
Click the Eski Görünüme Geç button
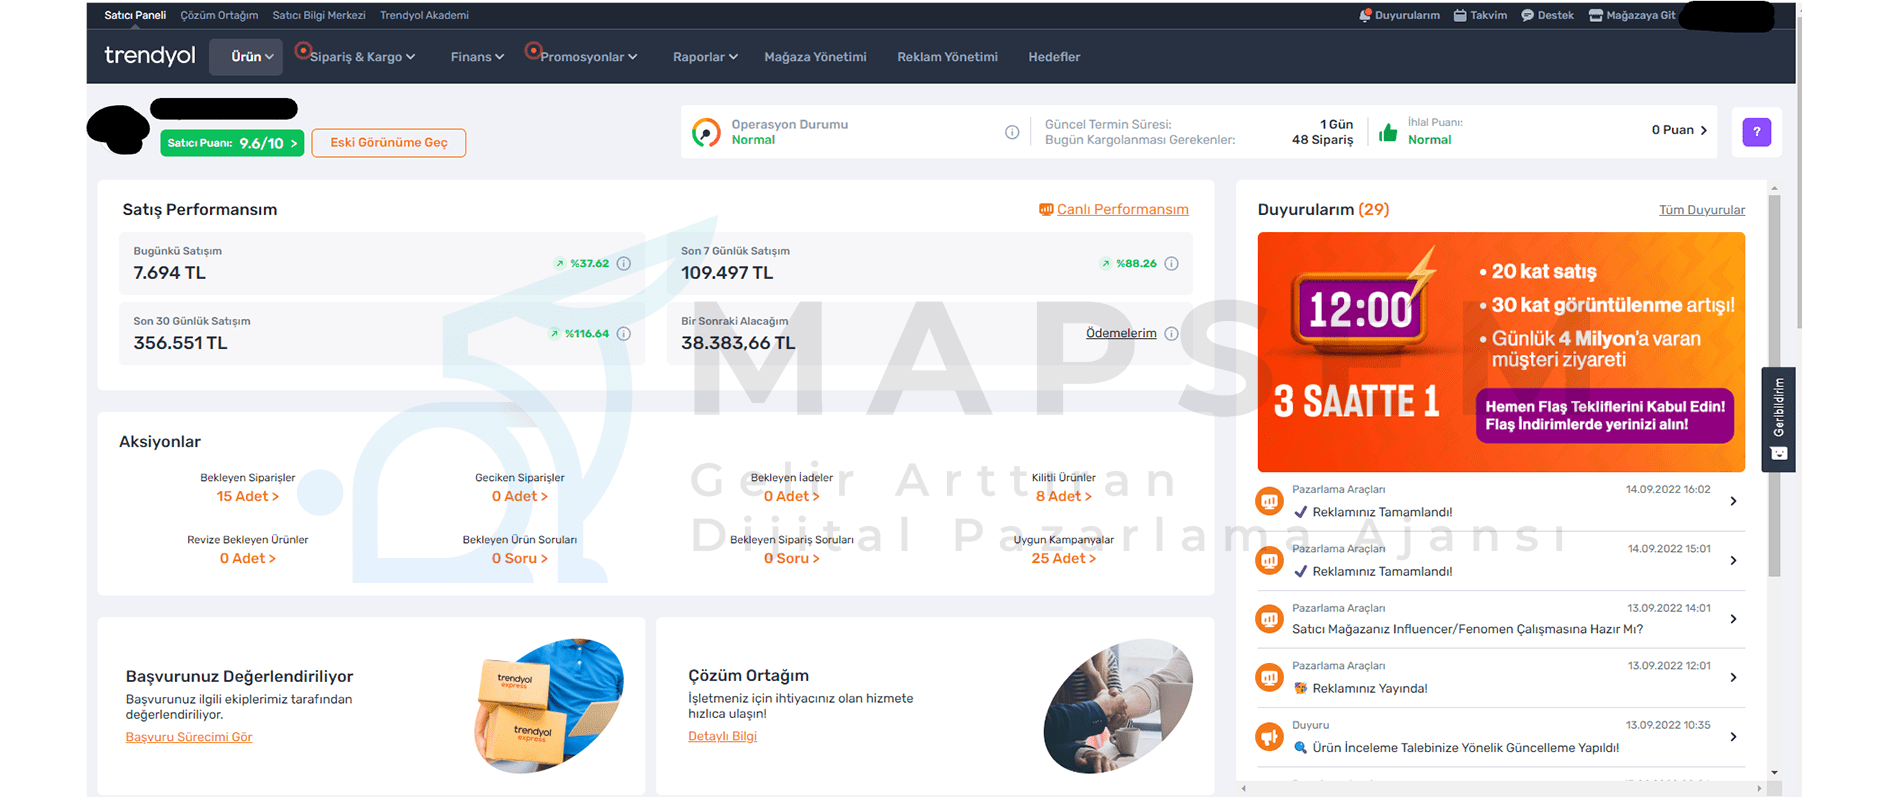389,143
